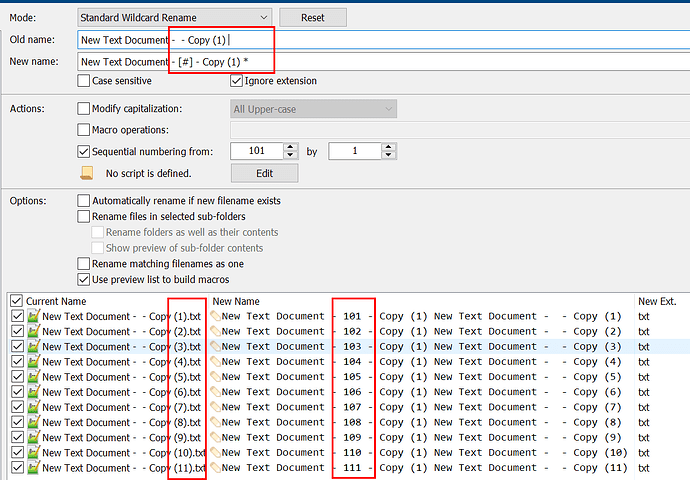The height and width of the screenshot is (480, 690).
Task: Click file icon of Copy (8).txt row
Action: pyautogui.click(x=33, y=422)
